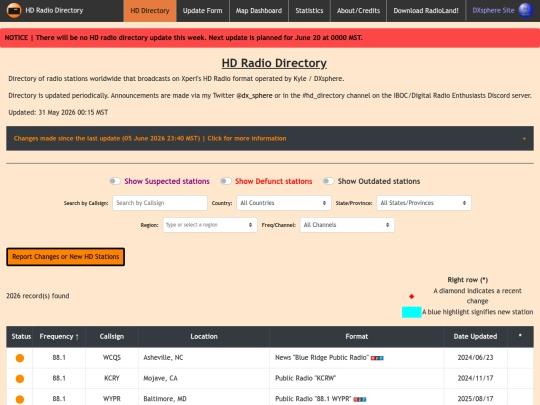Viewport: 540px width, 405px height.
Task: Click the orange status dot for WYPR
Action: click(20, 399)
